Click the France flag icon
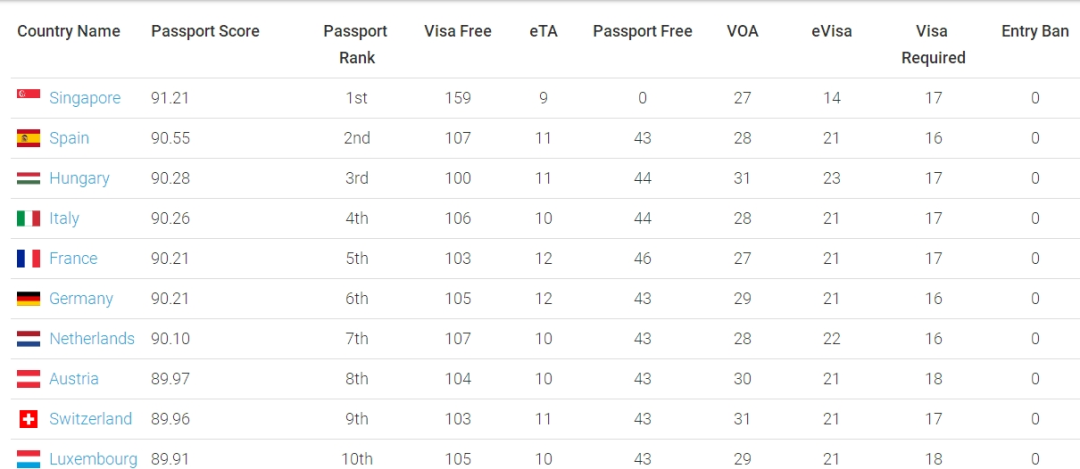The image size is (1080, 469). pyautogui.click(x=28, y=258)
